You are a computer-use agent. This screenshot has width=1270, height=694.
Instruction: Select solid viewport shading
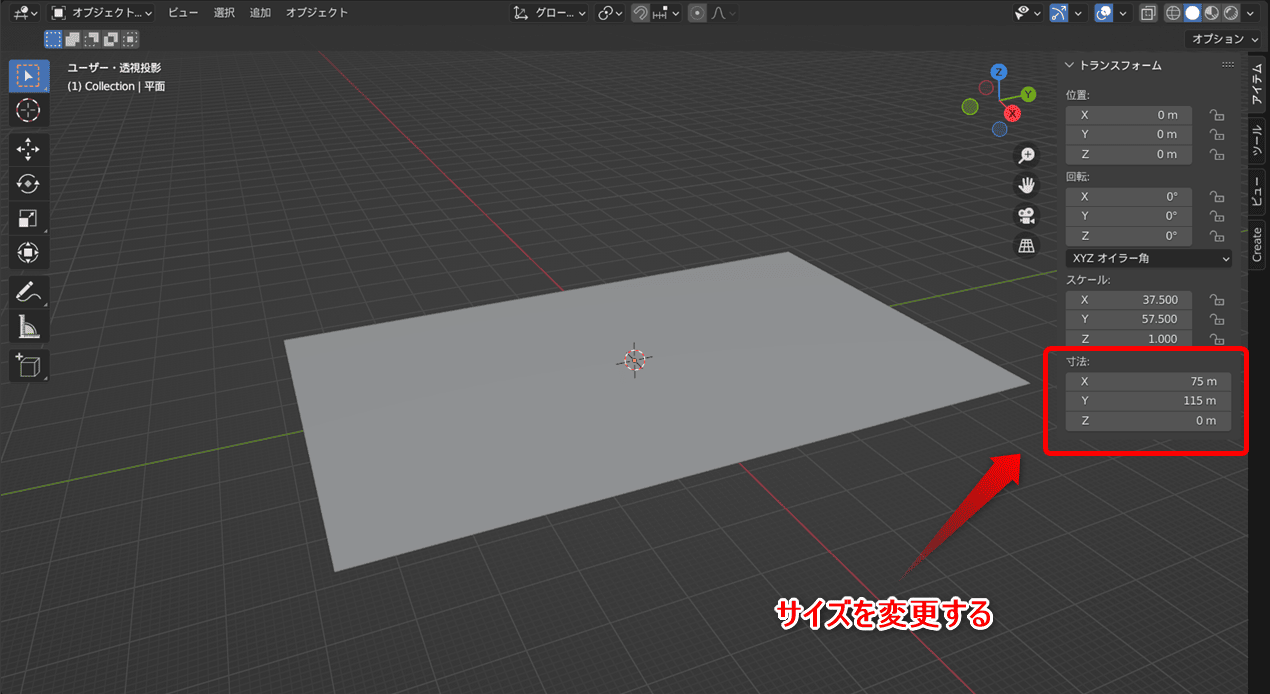(x=1192, y=13)
